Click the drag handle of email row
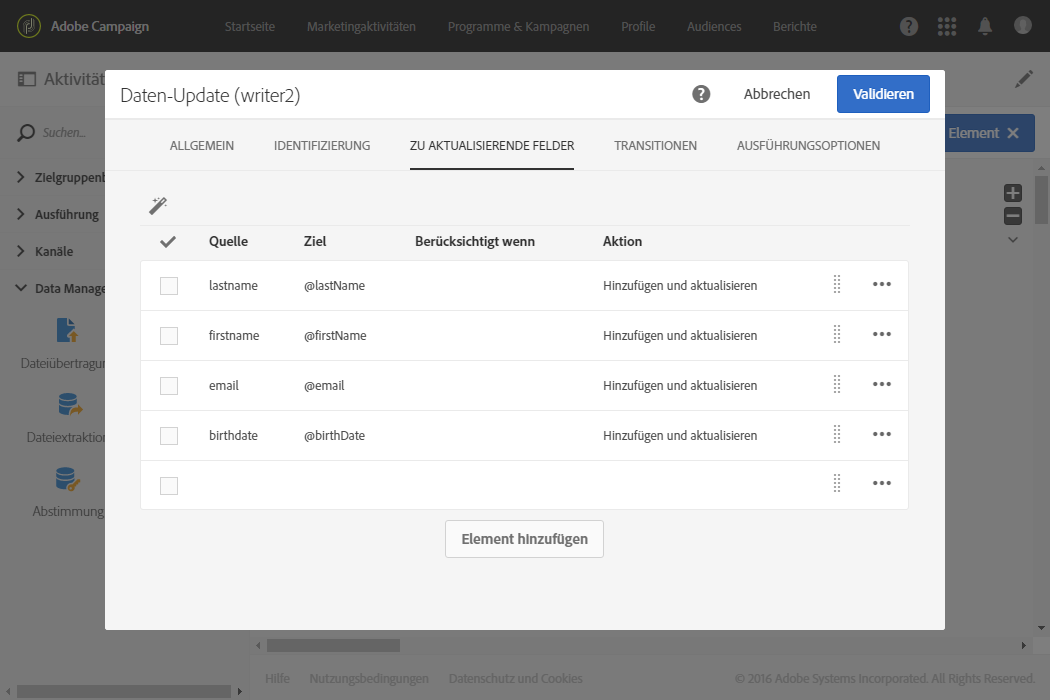This screenshot has height=700, width=1050. click(x=837, y=384)
